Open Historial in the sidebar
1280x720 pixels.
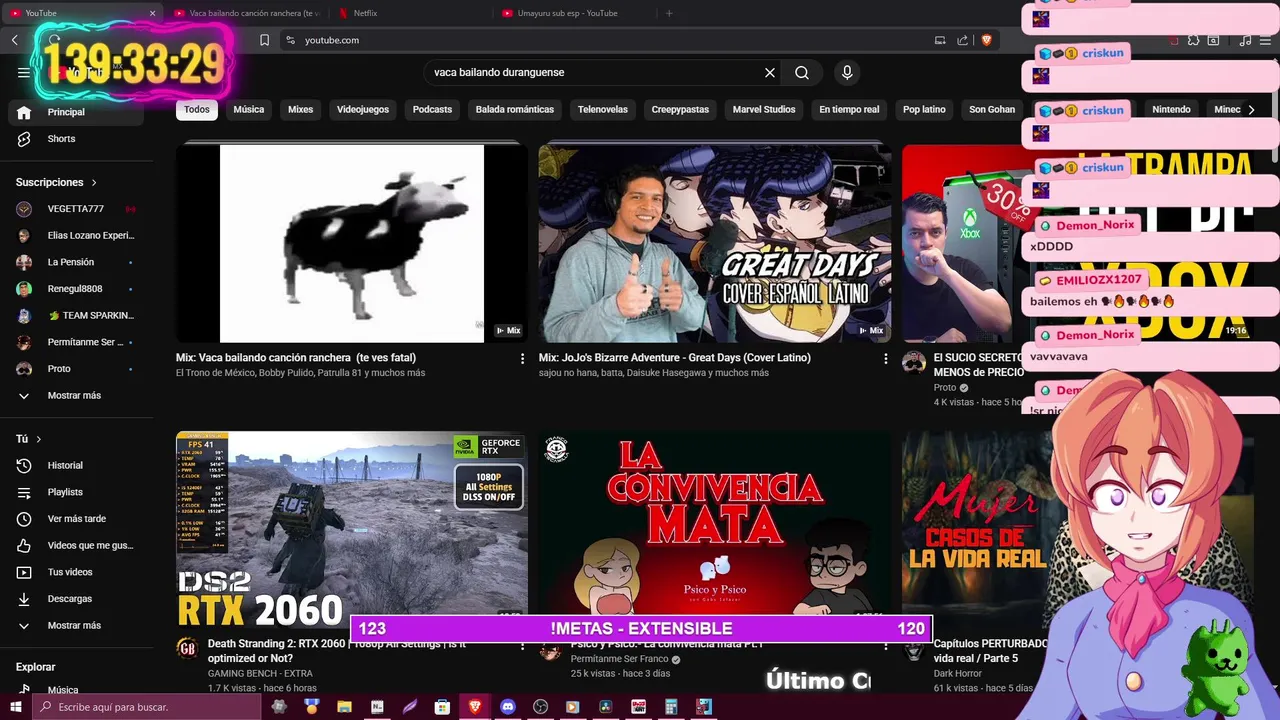[76, 465]
